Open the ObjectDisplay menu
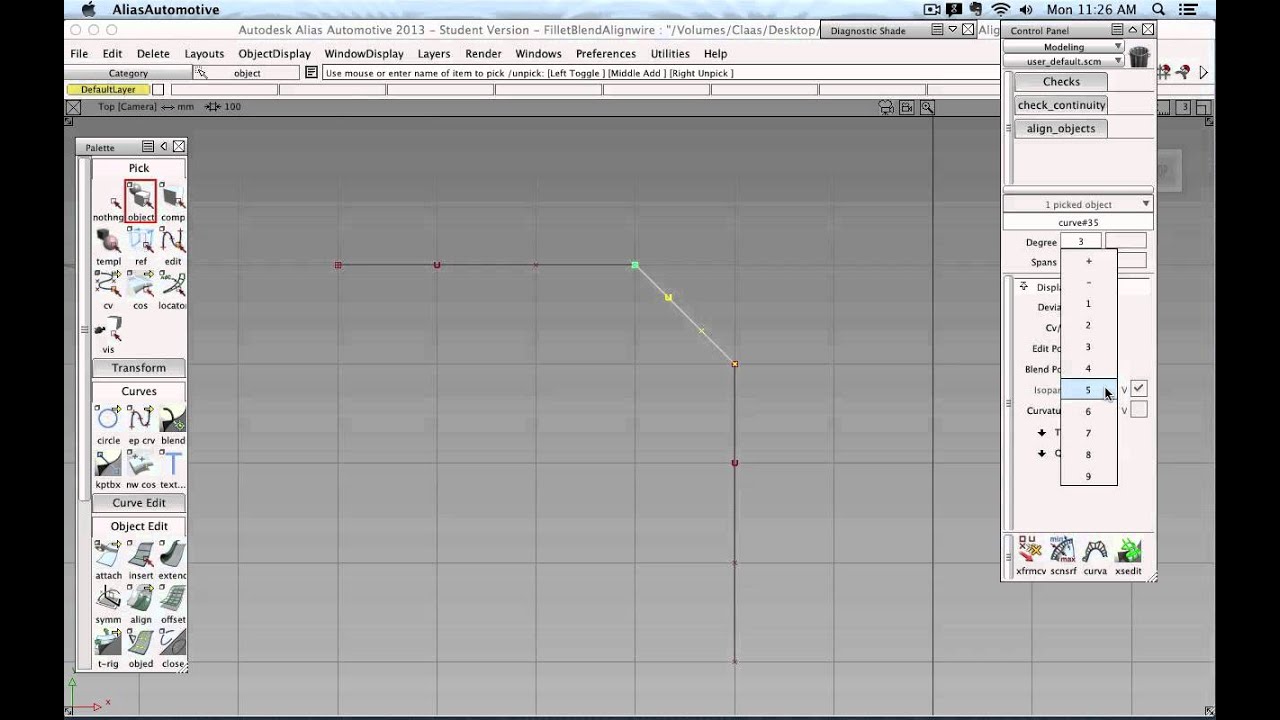The image size is (1280, 720). click(x=274, y=54)
